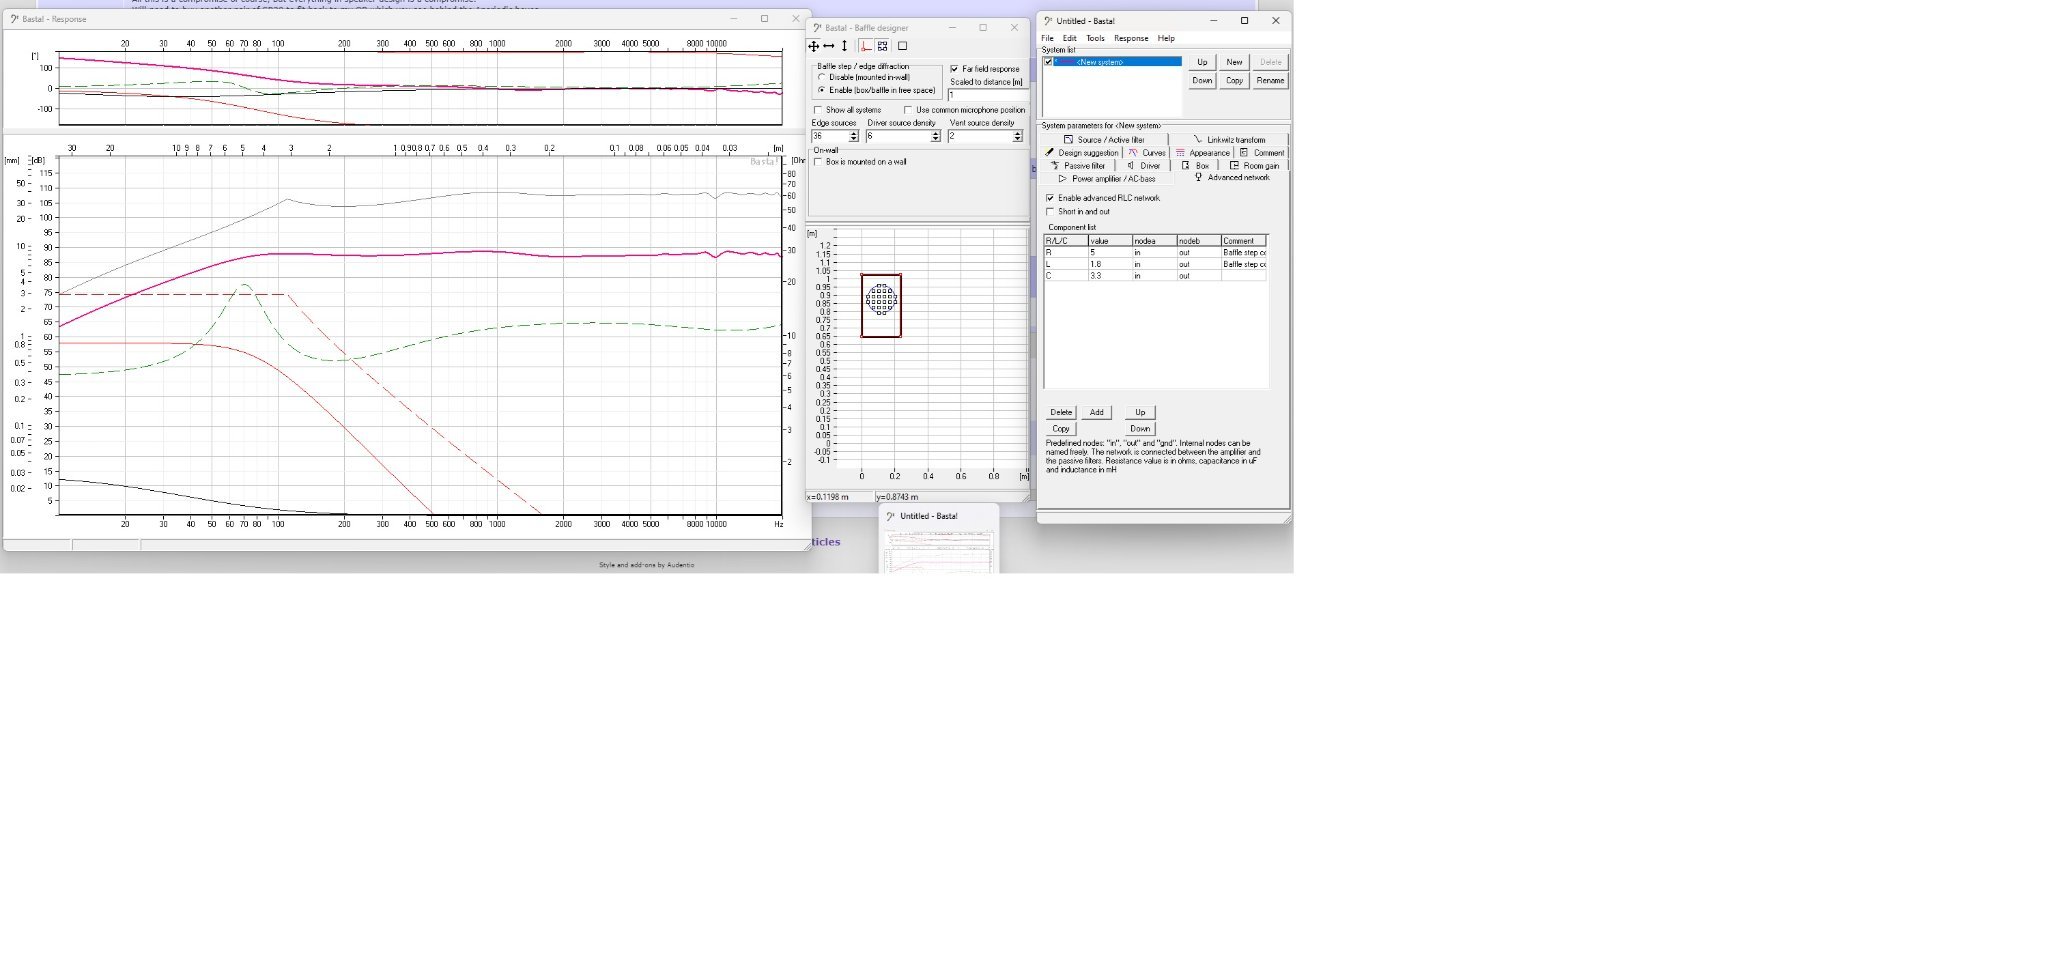This screenshot has width=2048, height=968.
Task: Open the Room gain tab
Action: click(1254, 166)
